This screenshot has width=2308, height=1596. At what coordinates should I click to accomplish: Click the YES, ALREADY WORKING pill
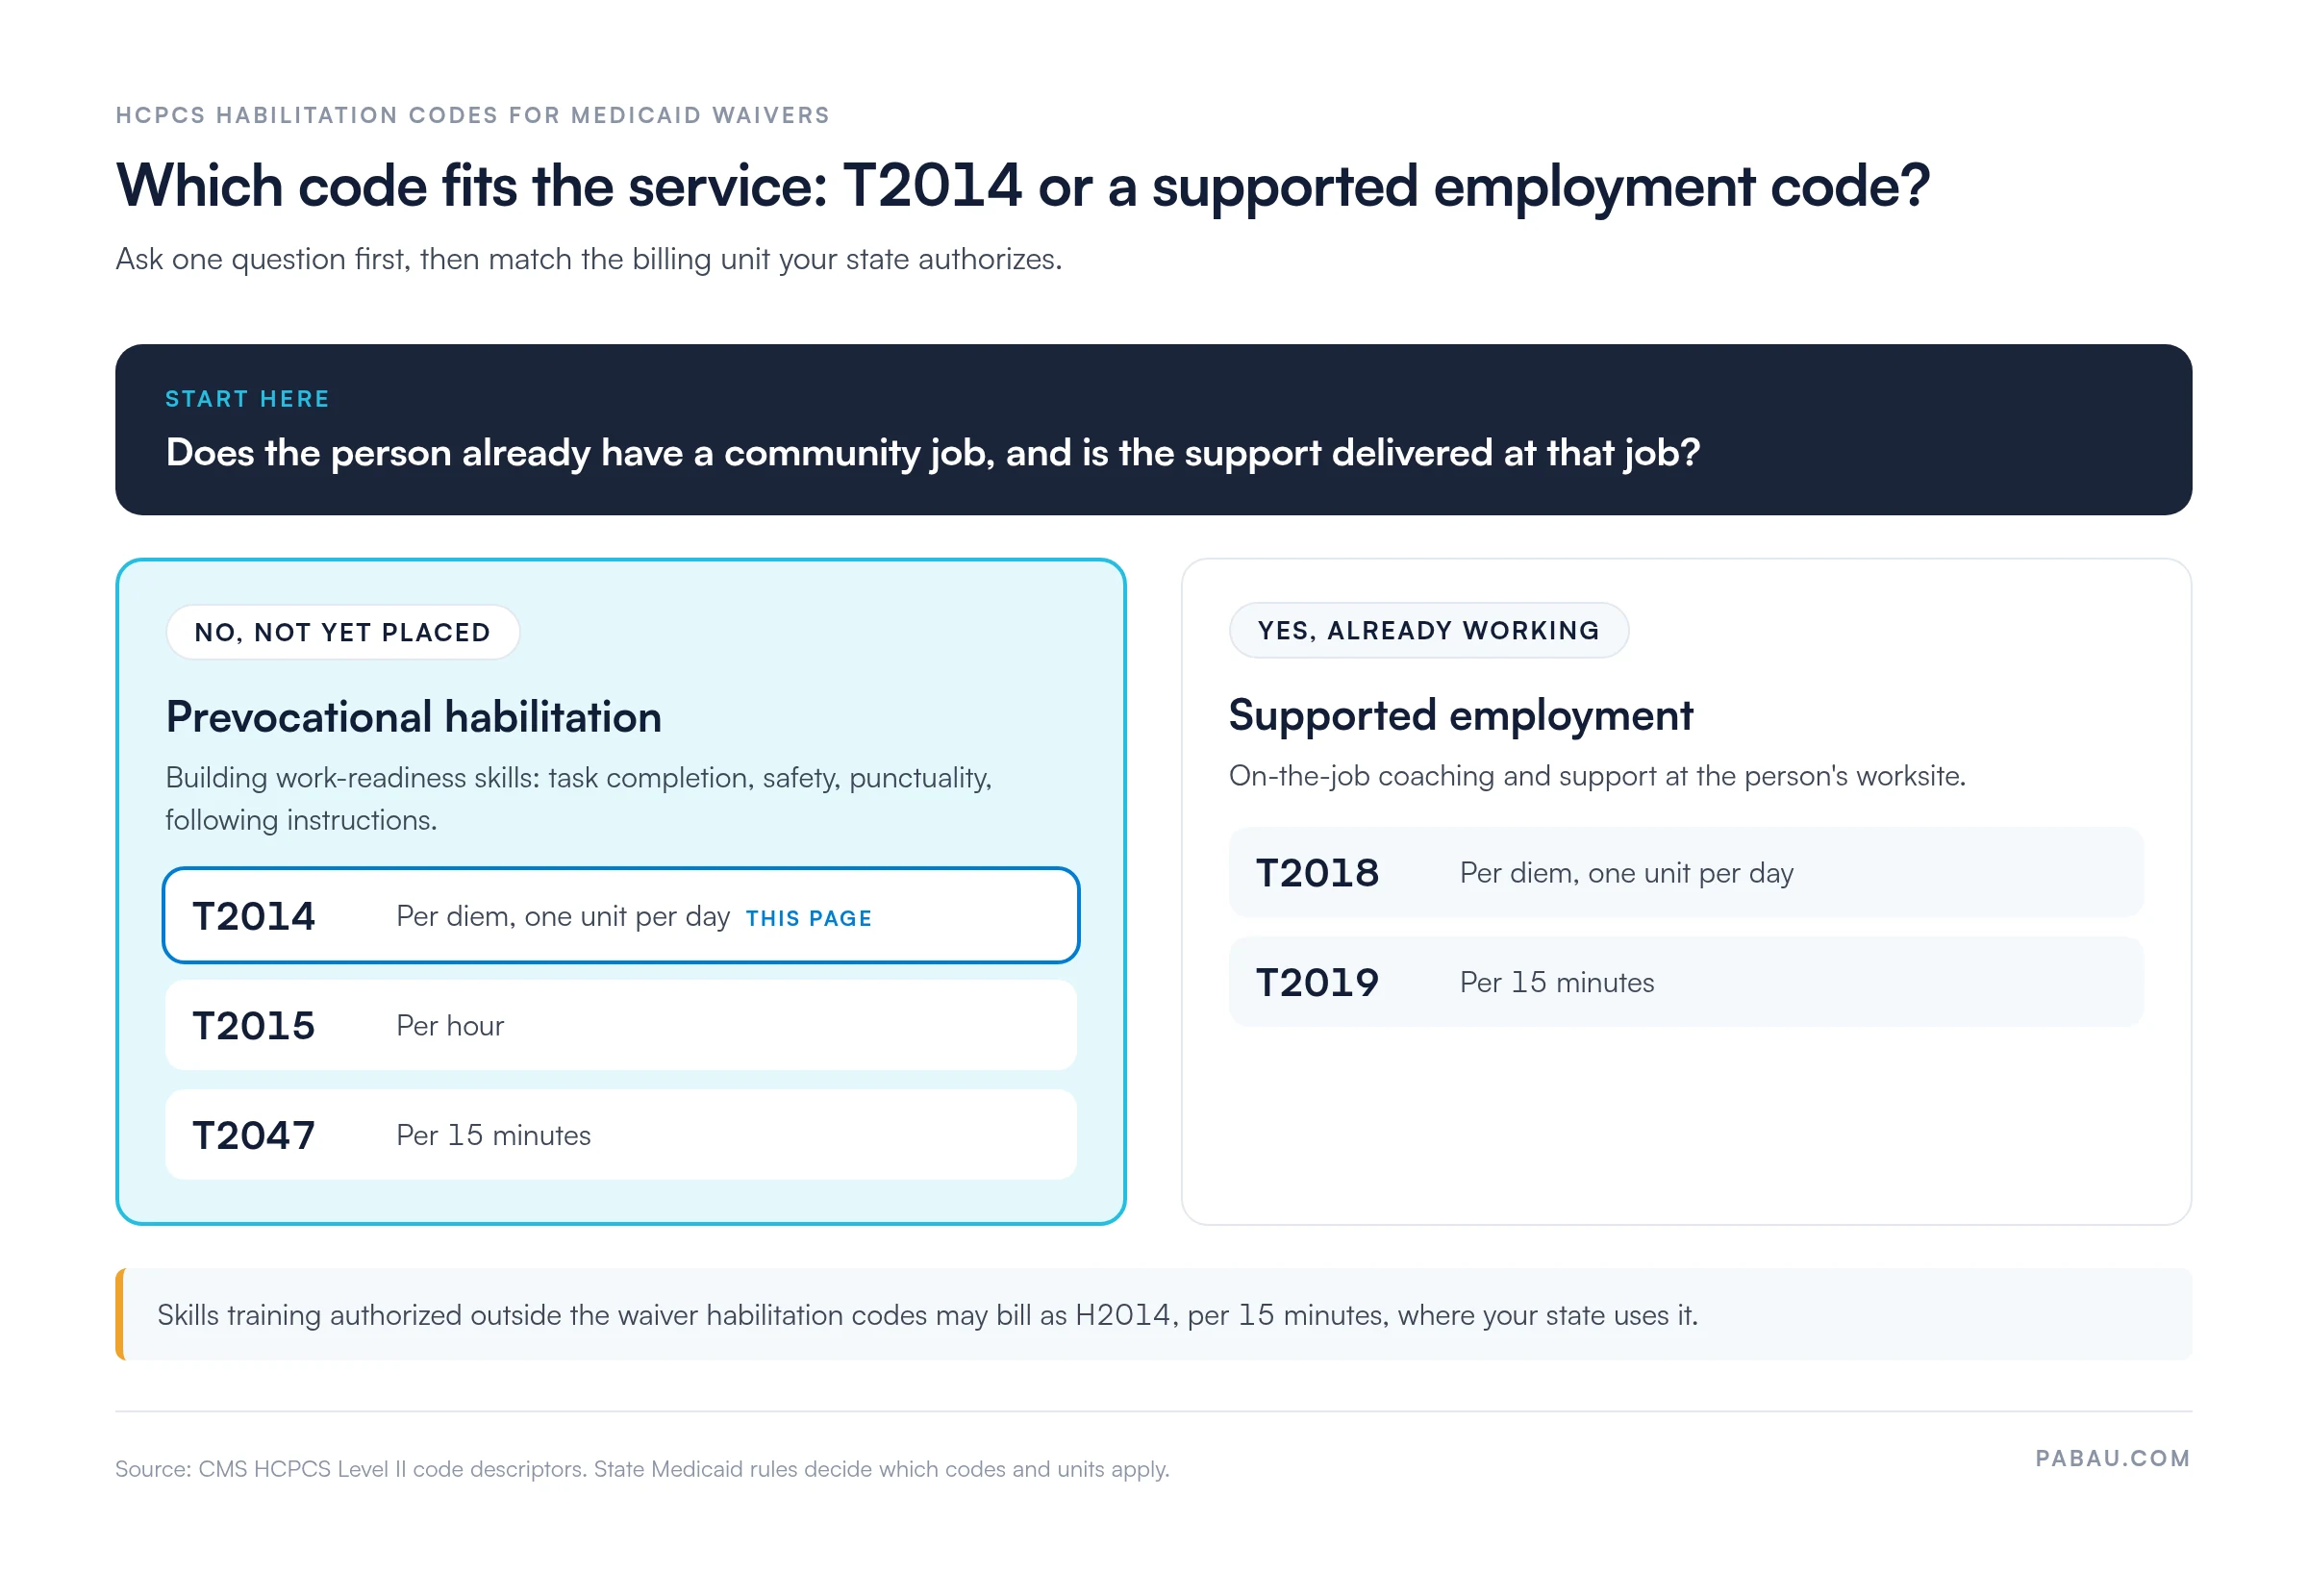coord(1428,630)
